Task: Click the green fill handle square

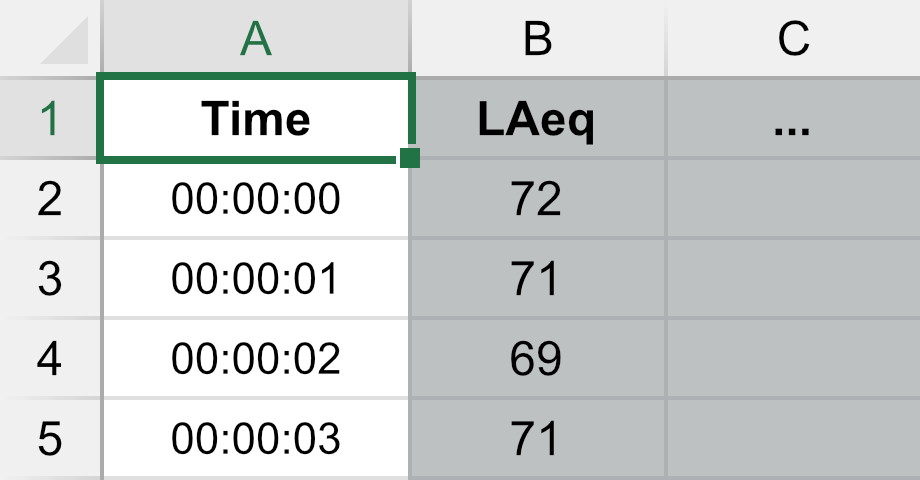Action: 410,158
